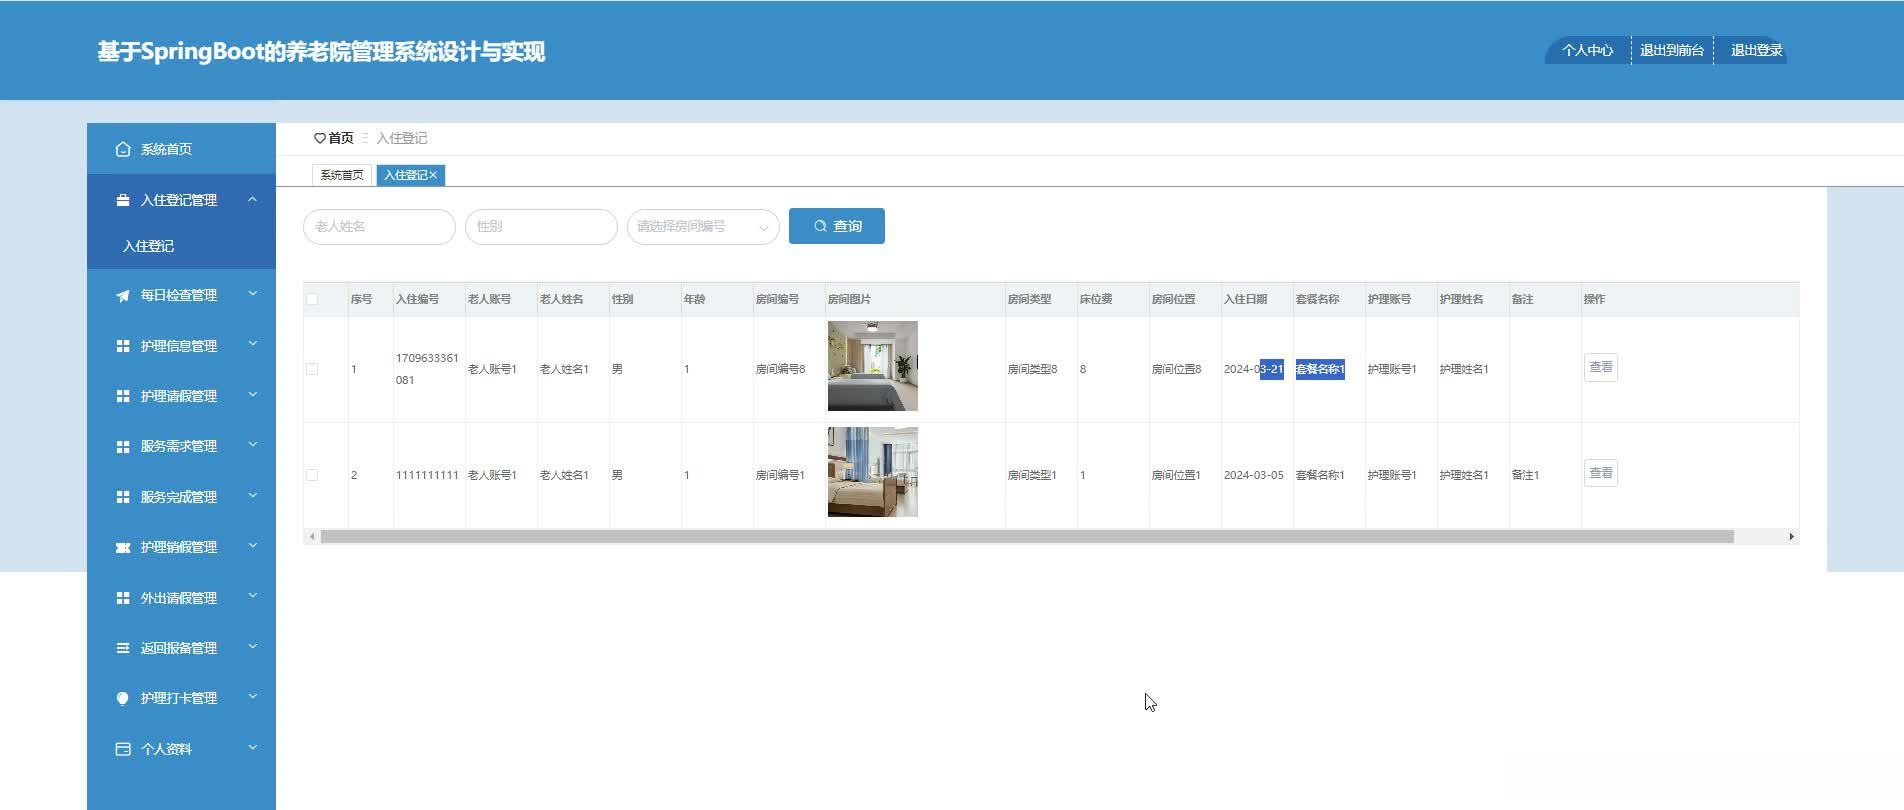This screenshot has height=810, width=1904.
Task: Click 查看 for row 2
Action: coord(1601,473)
